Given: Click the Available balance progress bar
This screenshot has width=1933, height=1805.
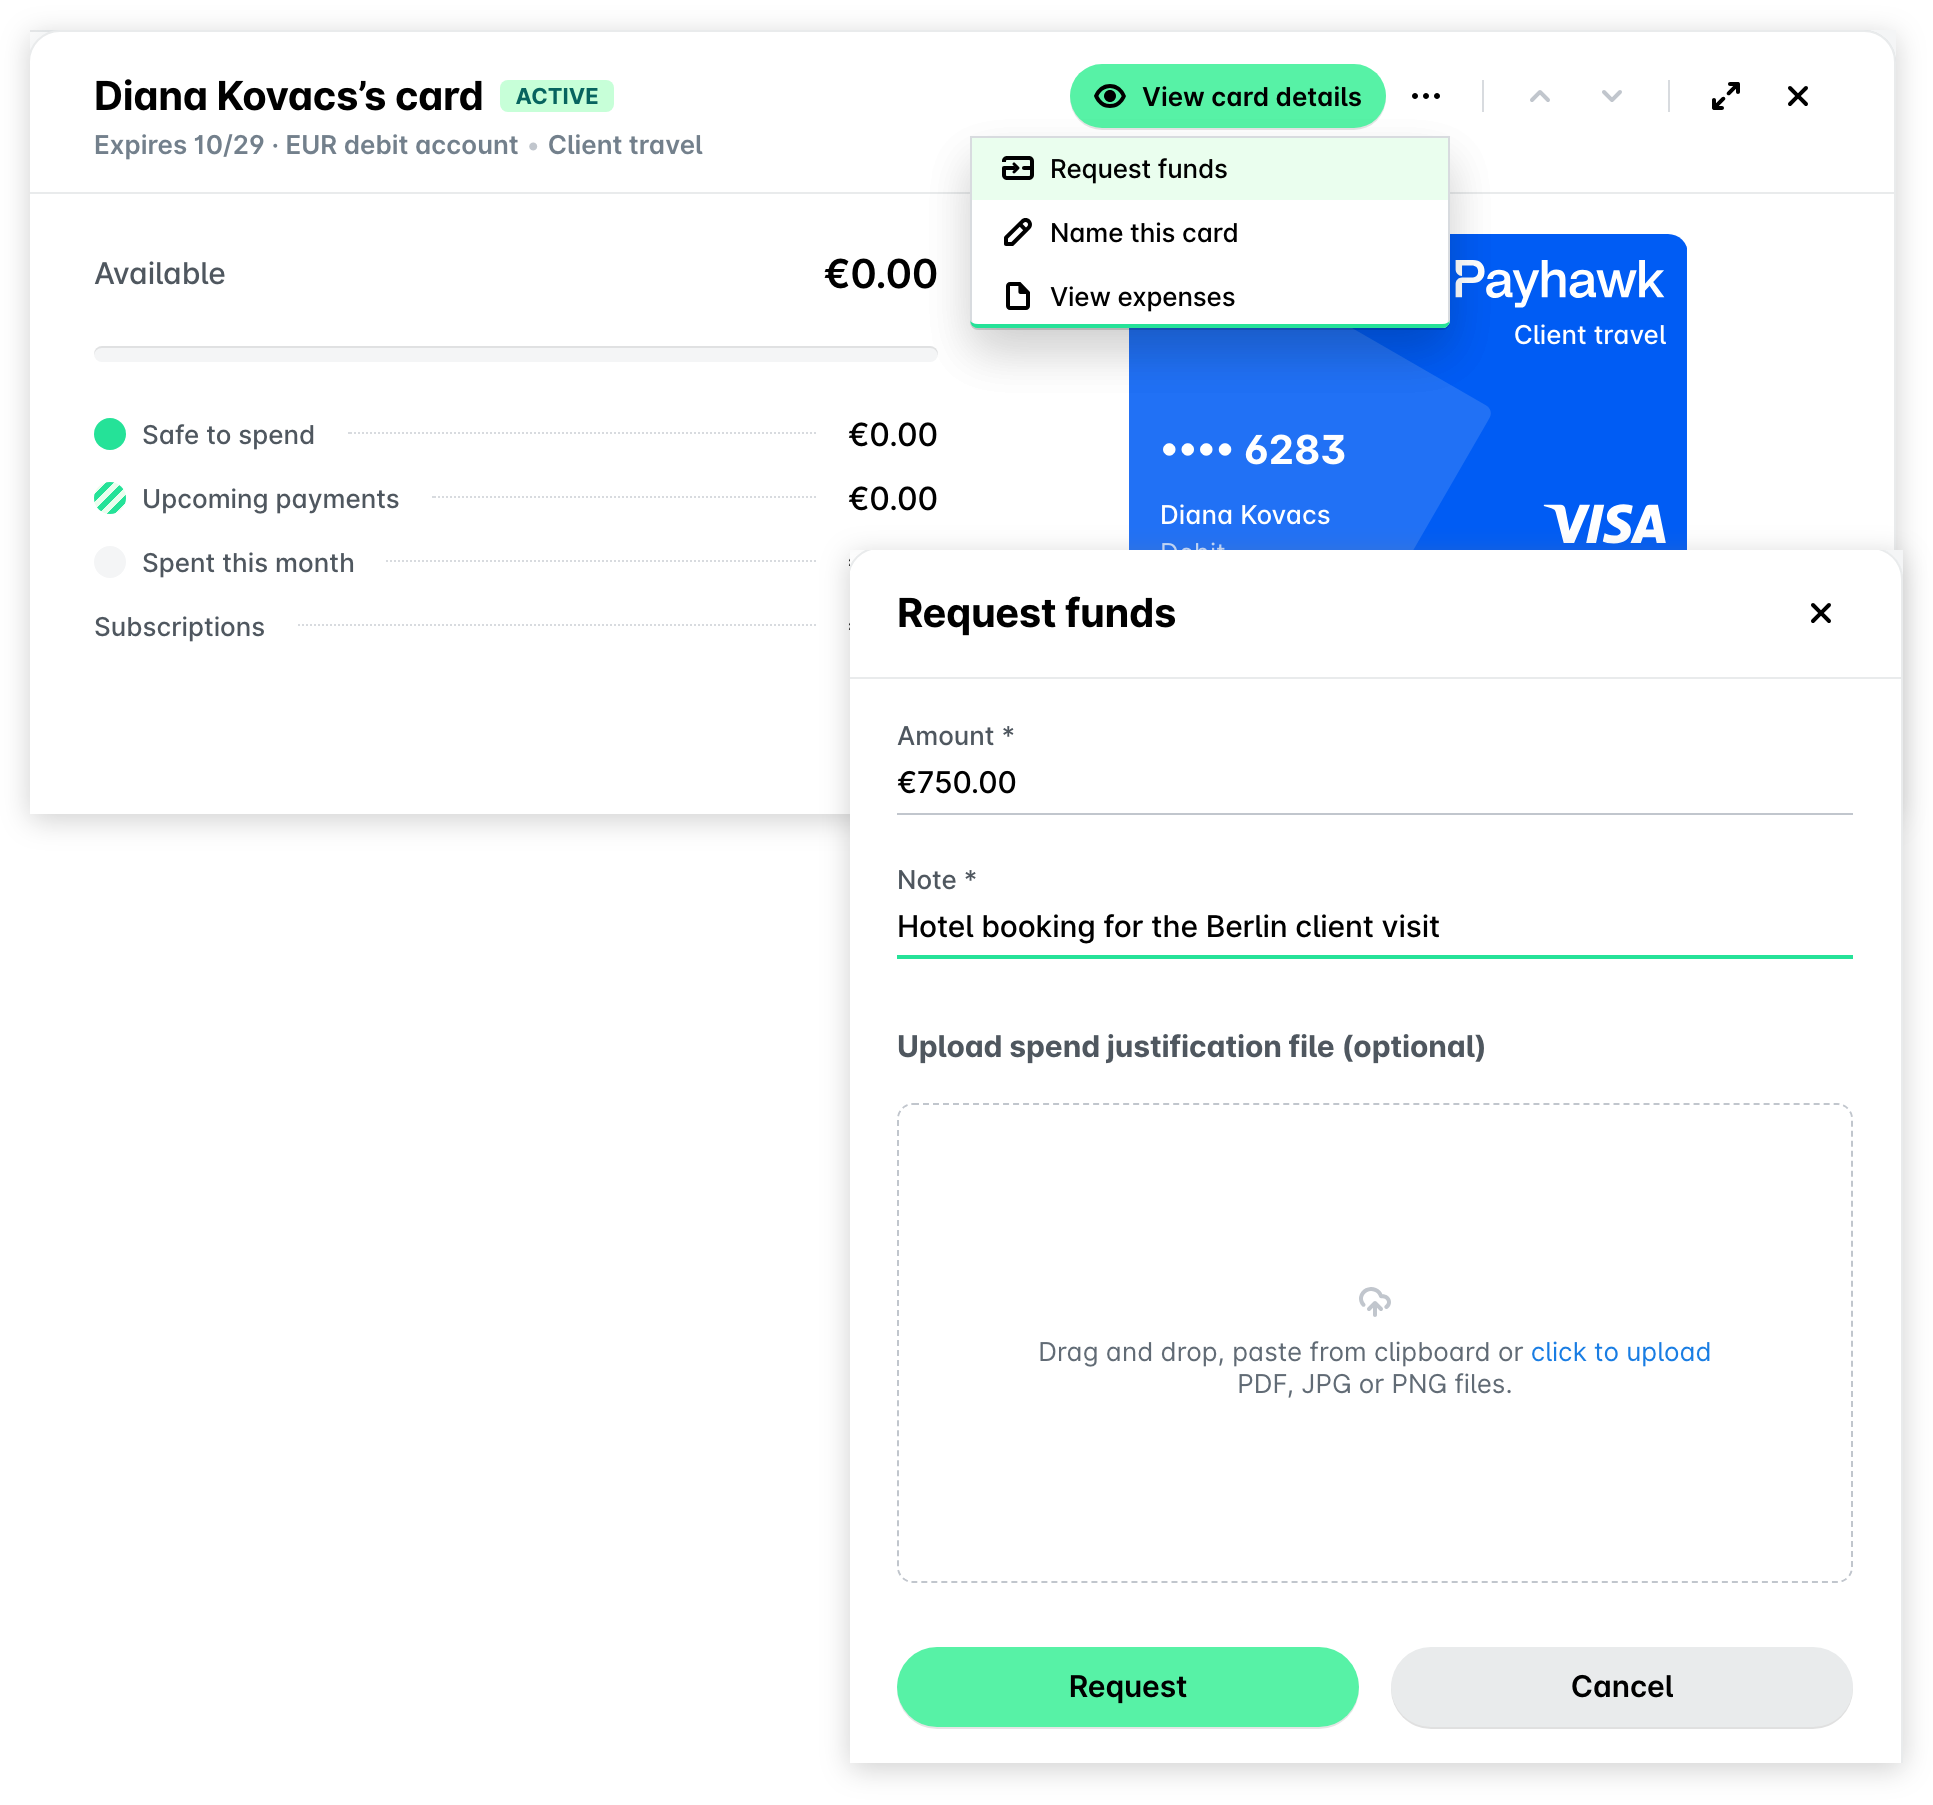Looking at the screenshot, I should point(515,354).
